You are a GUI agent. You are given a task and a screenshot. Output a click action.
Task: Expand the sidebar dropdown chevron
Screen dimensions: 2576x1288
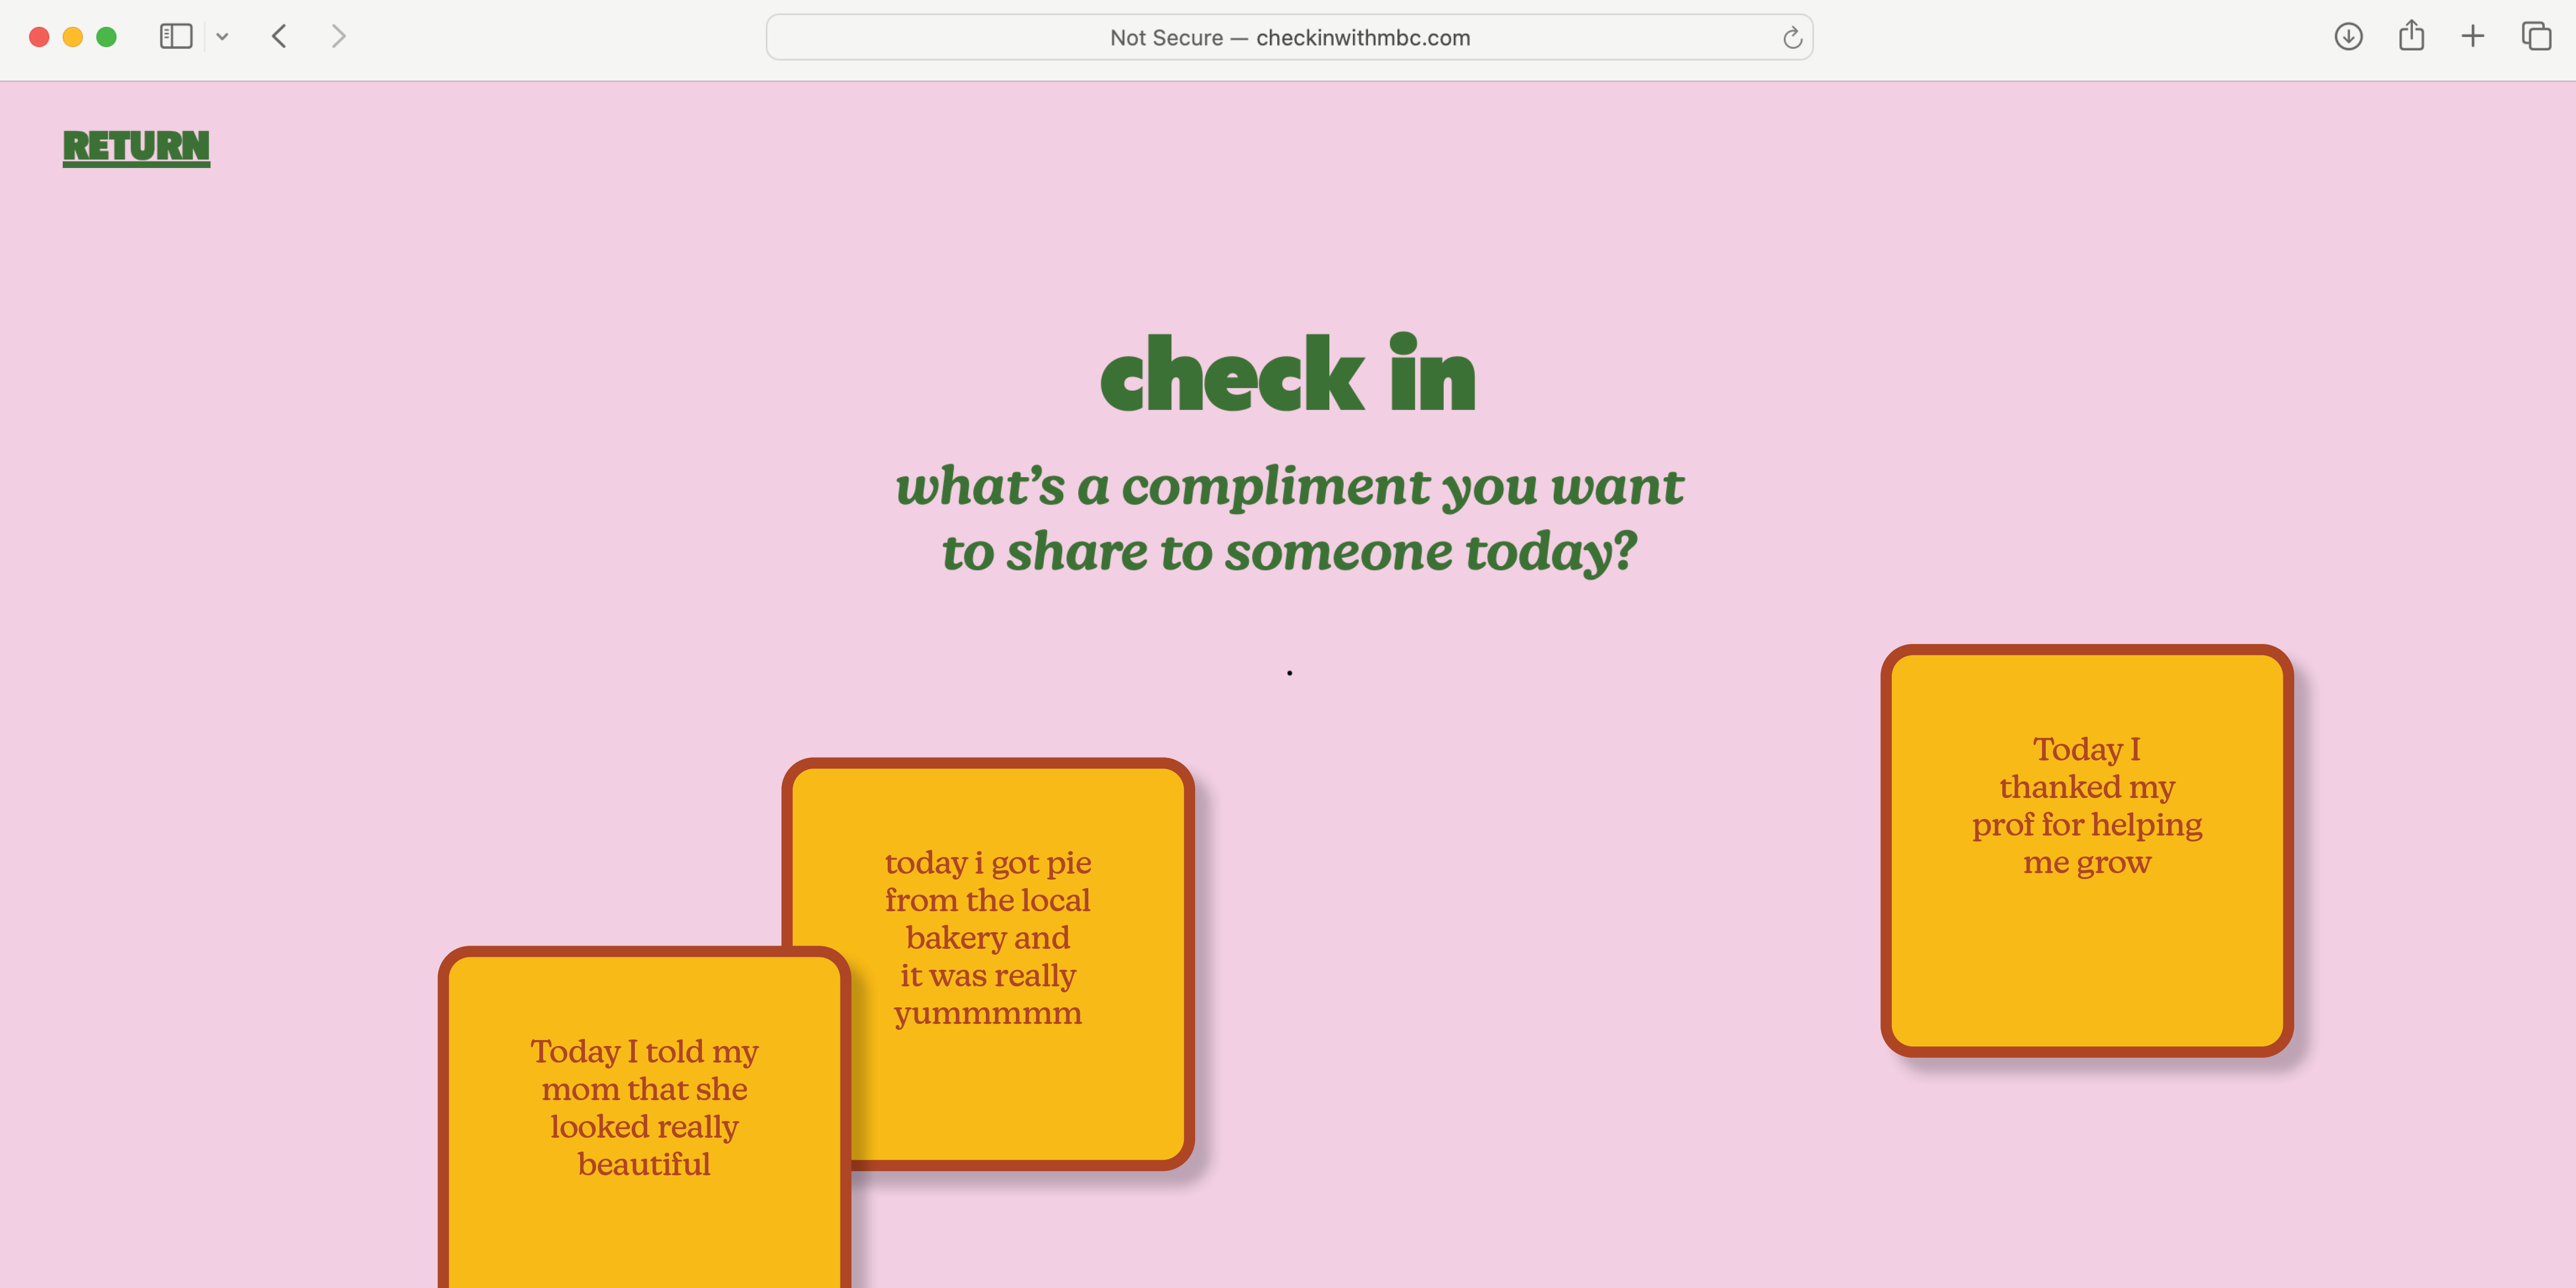coord(222,37)
